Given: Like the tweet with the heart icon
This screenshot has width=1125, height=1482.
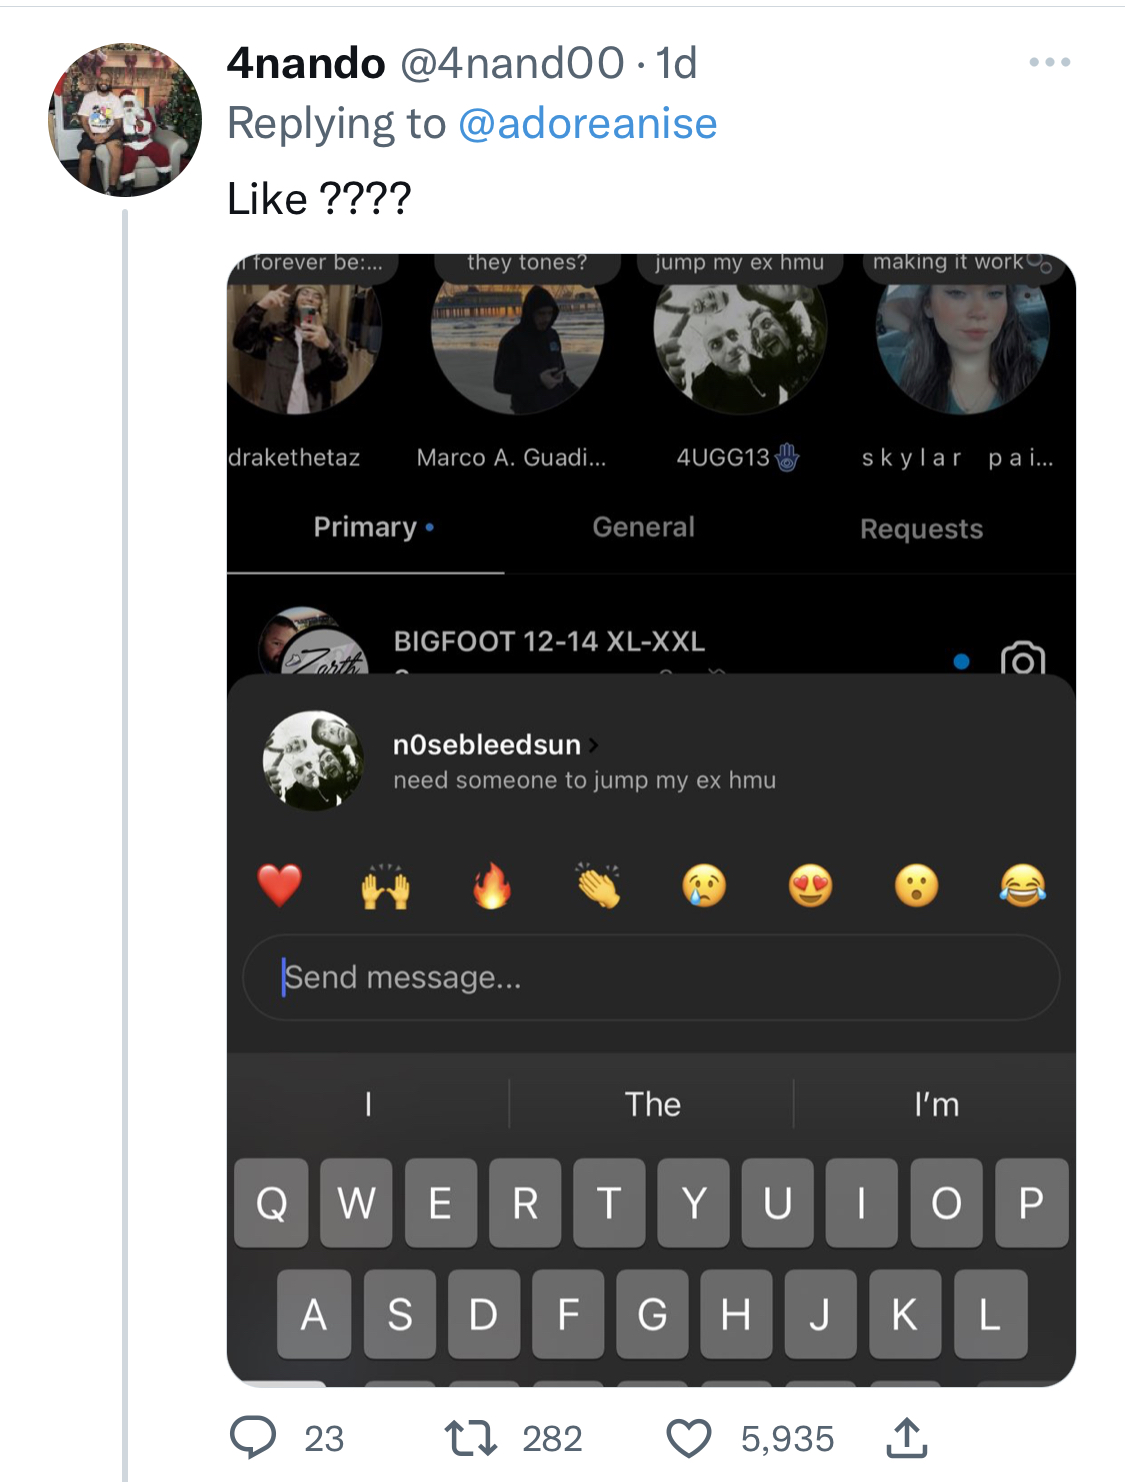Looking at the screenshot, I should tap(688, 1438).
